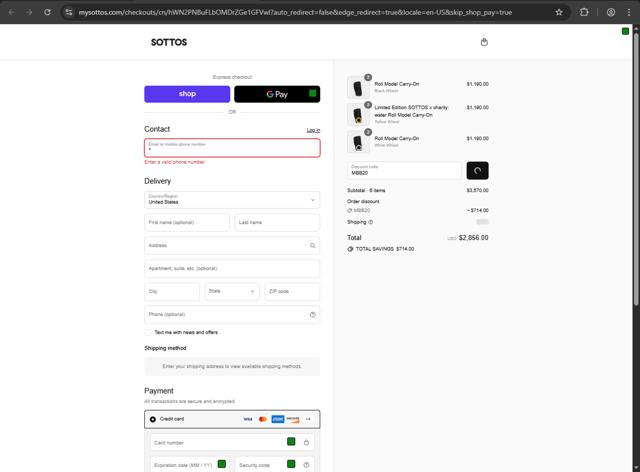Click the 'Enter your shipping address' notice
Viewport: 640px width, 472px height.
pyautogui.click(x=232, y=366)
